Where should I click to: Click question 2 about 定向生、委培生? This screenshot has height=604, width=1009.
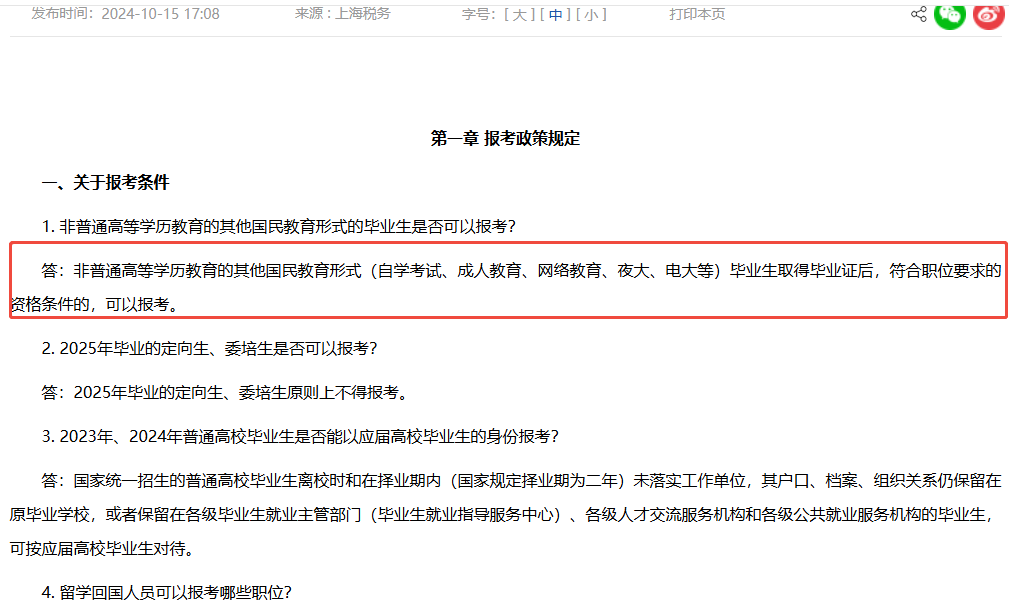coord(209,349)
